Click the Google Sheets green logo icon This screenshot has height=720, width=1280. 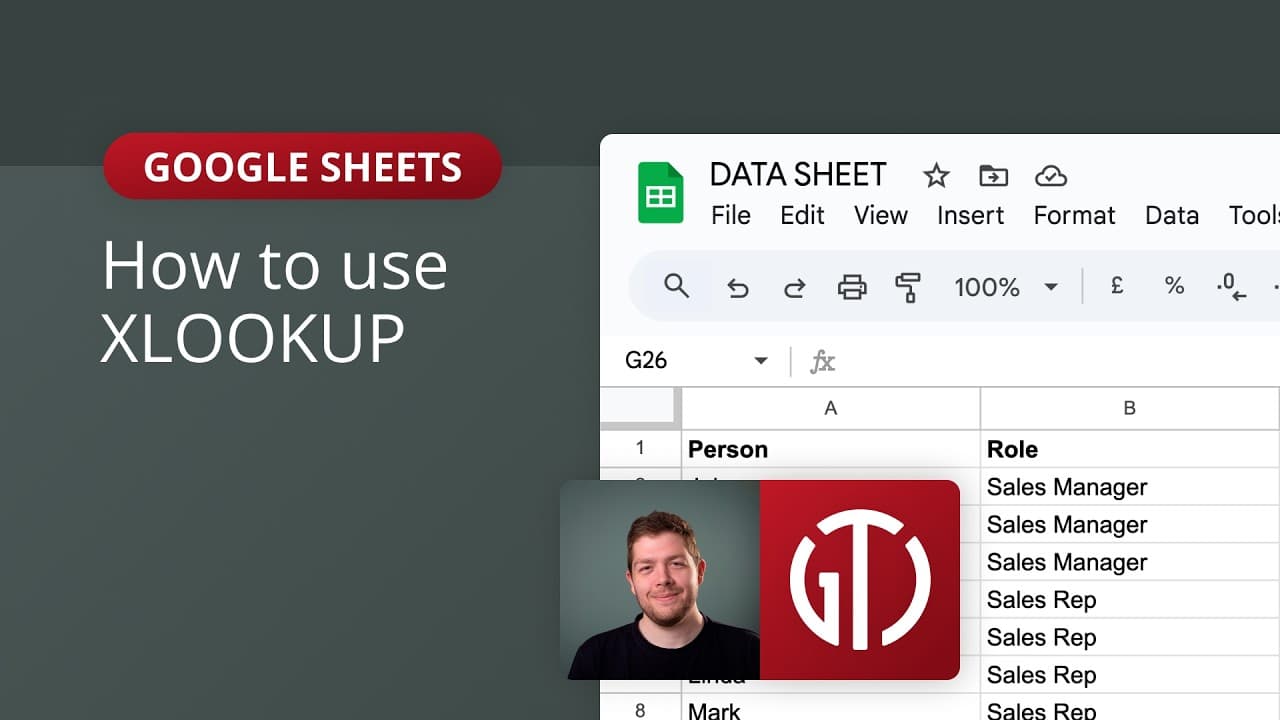click(660, 192)
